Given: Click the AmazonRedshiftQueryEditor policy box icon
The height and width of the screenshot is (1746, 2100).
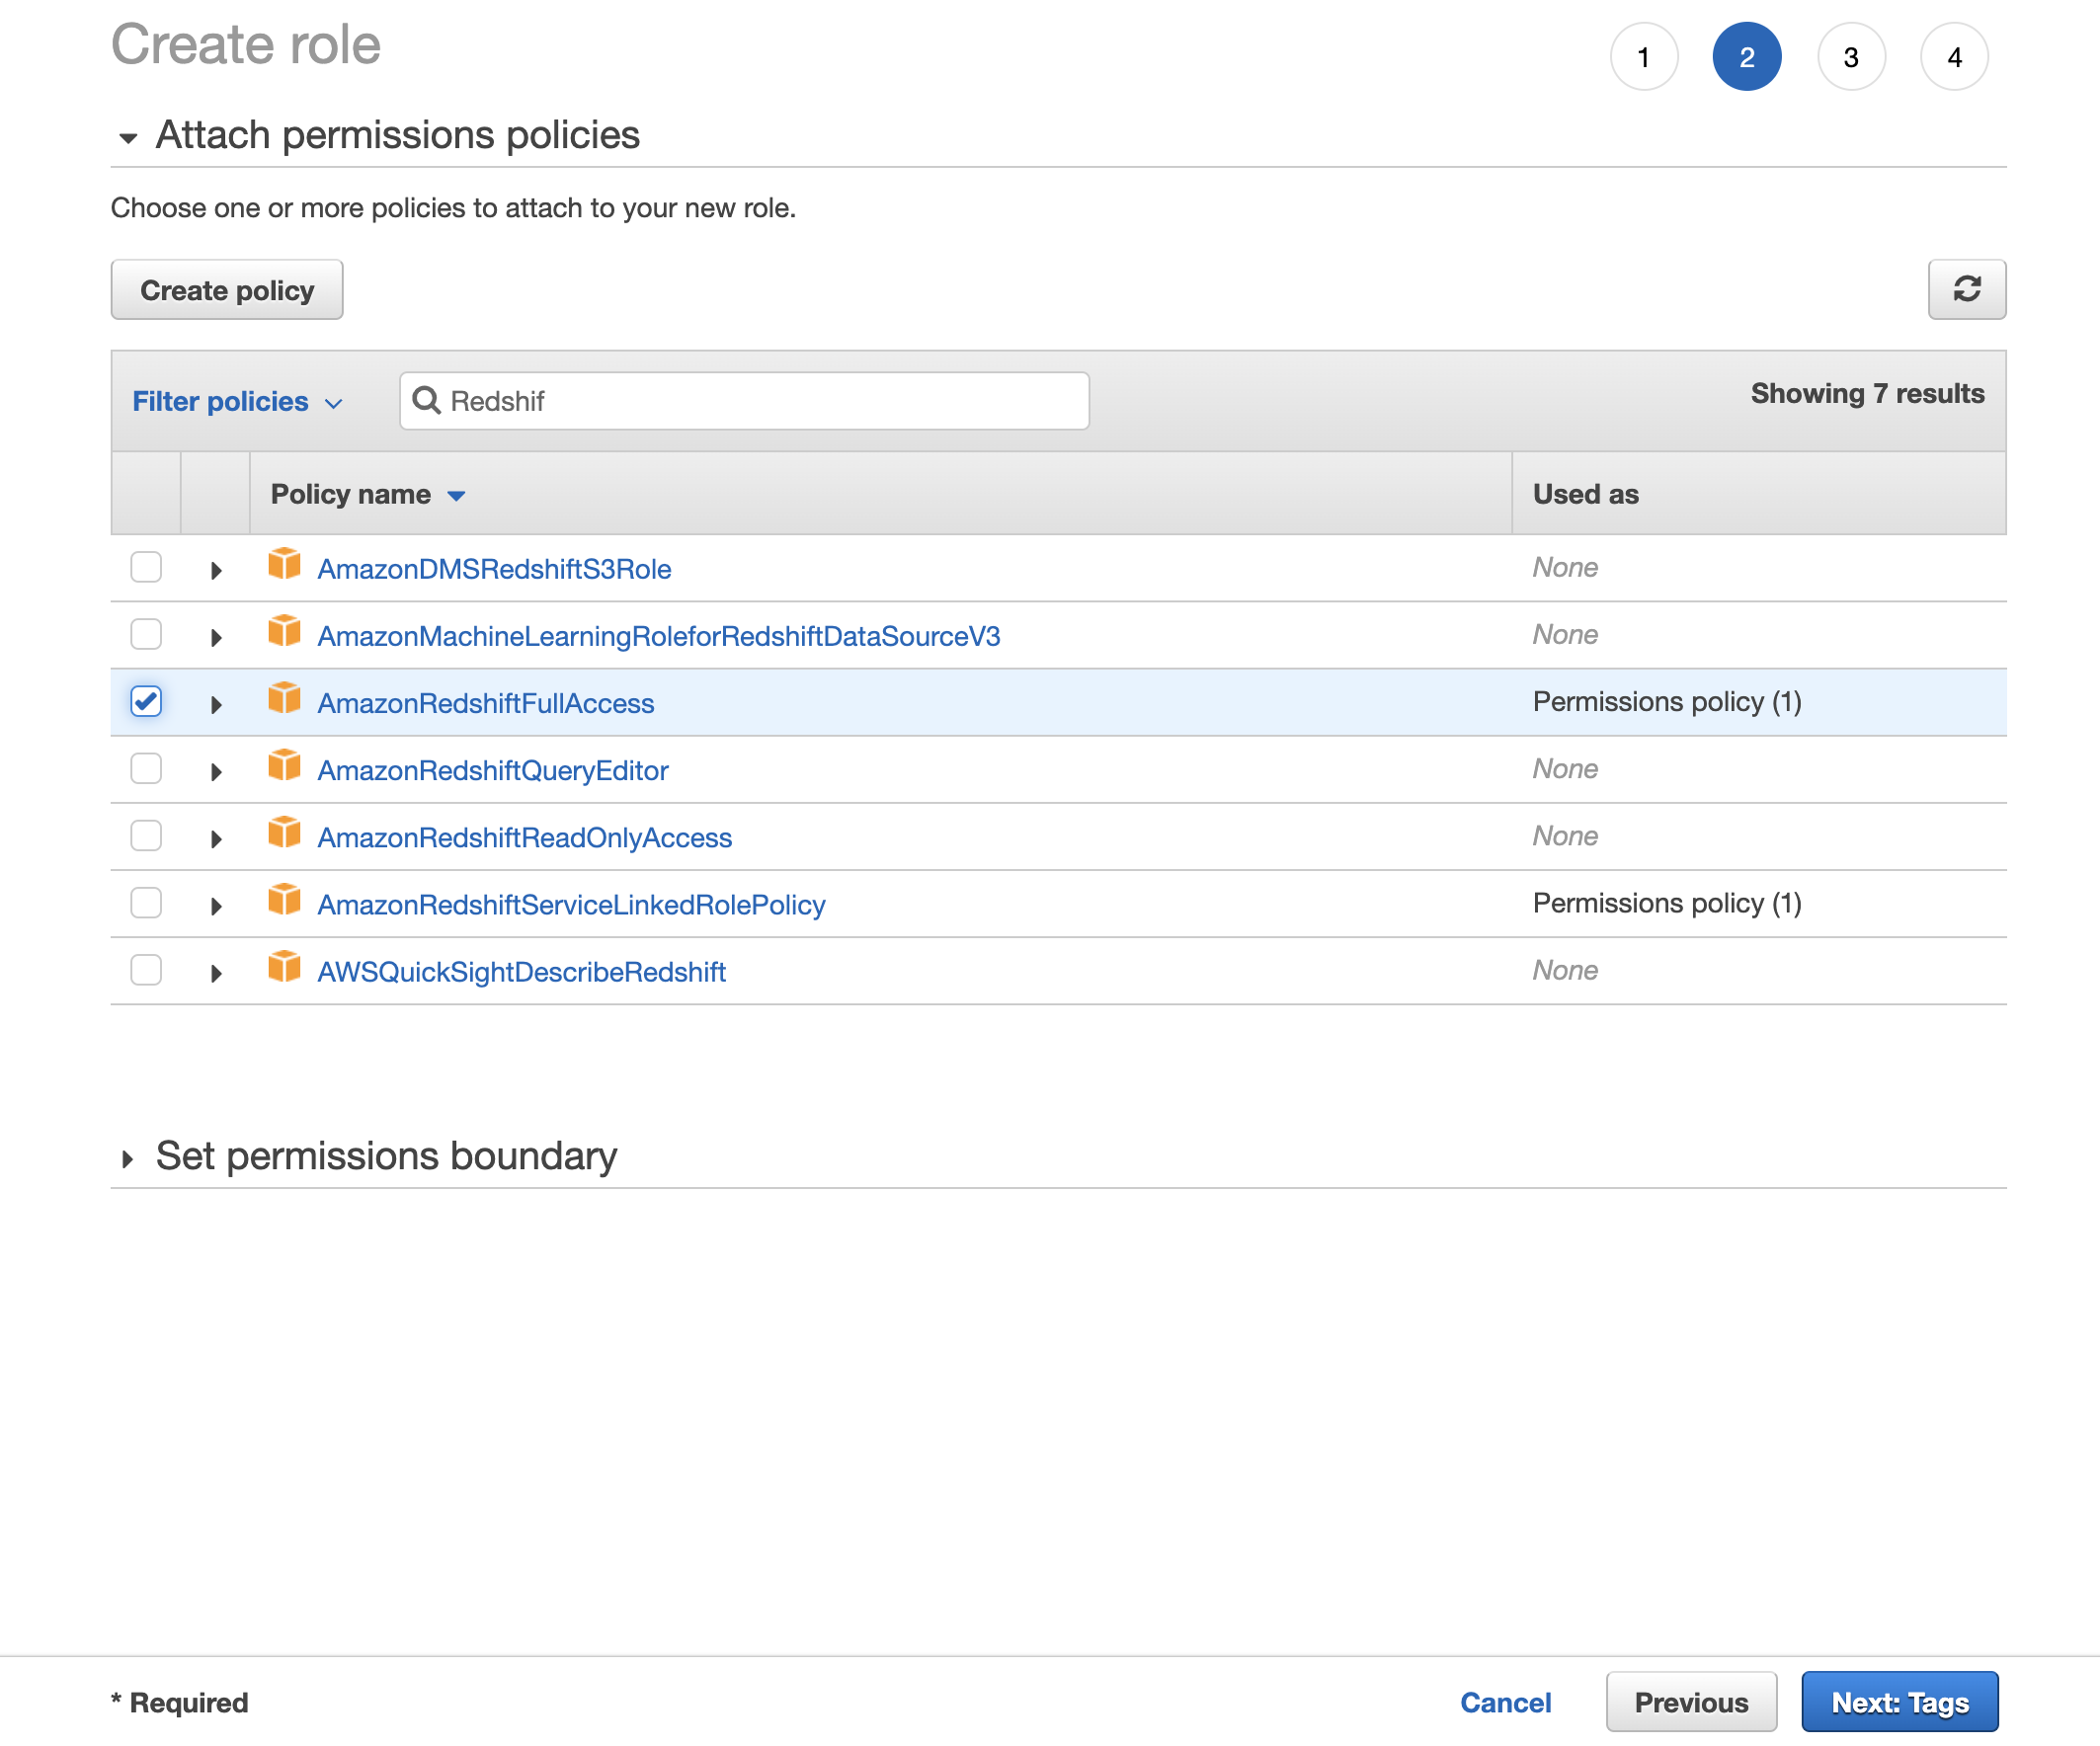Looking at the screenshot, I should click(284, 766).
